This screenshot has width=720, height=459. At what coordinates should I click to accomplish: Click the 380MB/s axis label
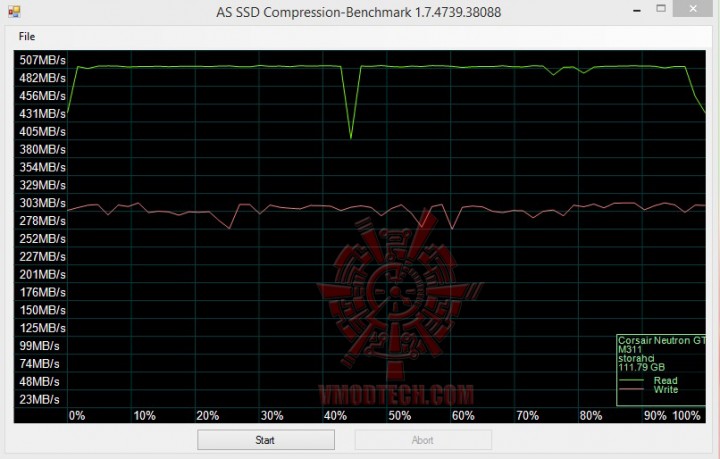click(x=42, y=150)
